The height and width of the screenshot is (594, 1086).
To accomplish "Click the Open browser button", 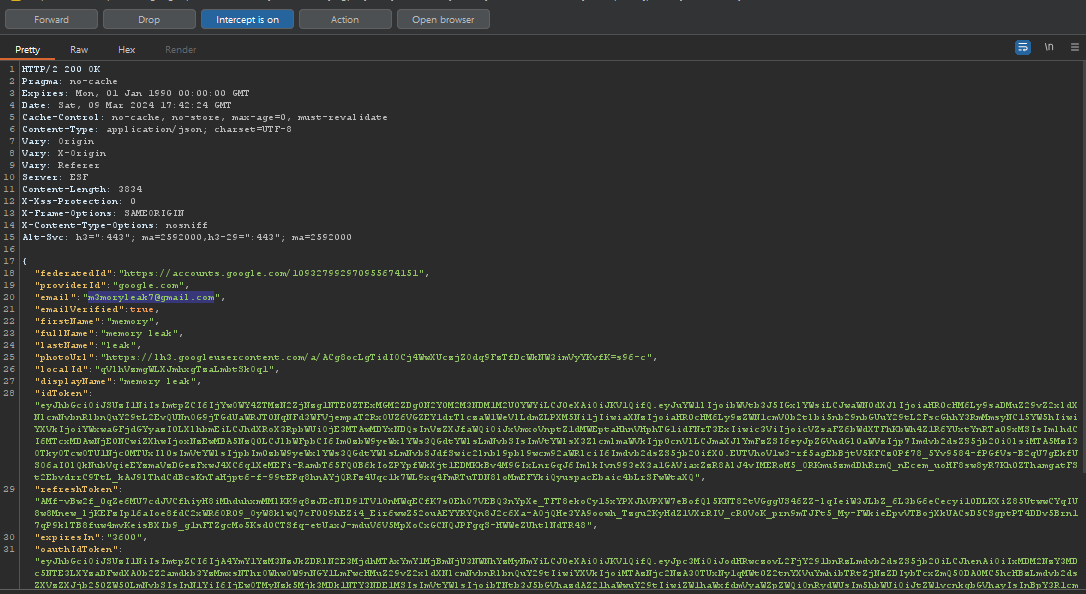I will 443,19.
